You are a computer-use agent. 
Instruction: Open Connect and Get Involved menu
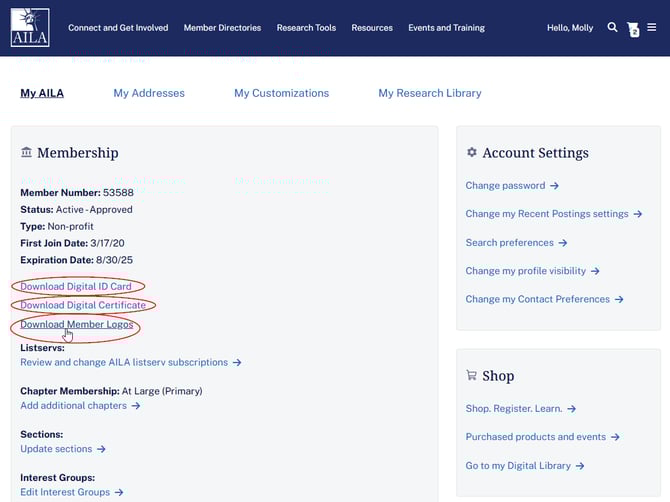pyautogui.click(x=118, y=28)
